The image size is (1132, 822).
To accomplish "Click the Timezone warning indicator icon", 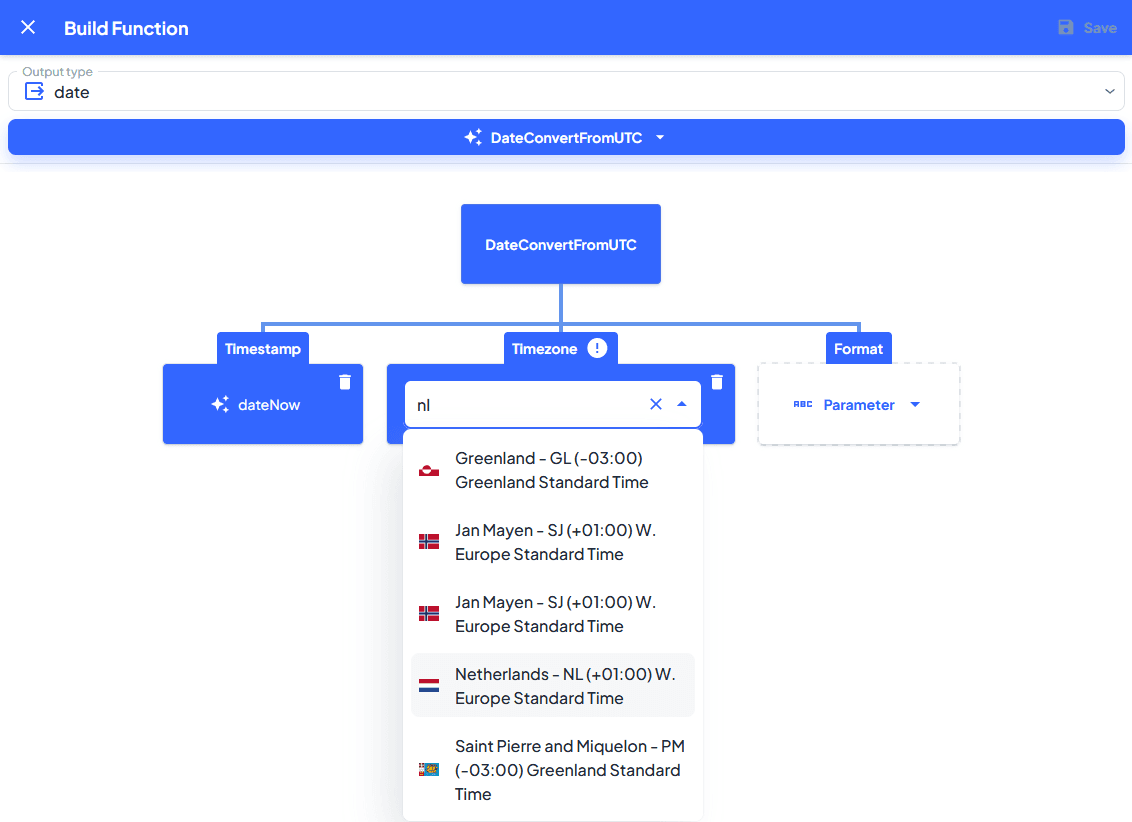I will 597,348.
